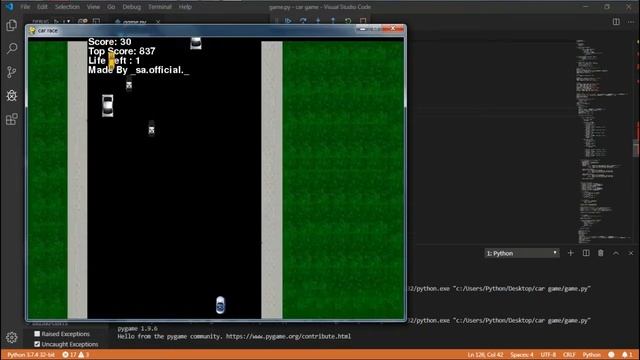This screenshot has width=640, height=360.
Task: Click the editor minimap
Action: coord(604,141)
